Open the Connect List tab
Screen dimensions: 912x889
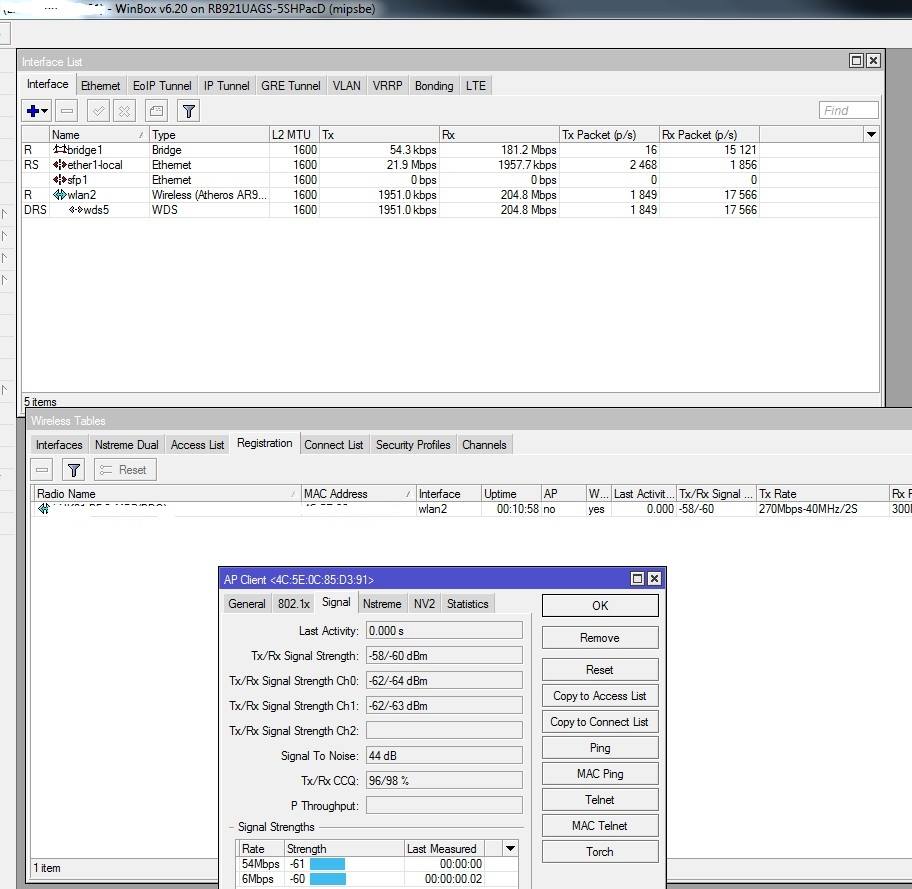click(x=333, y=444)
